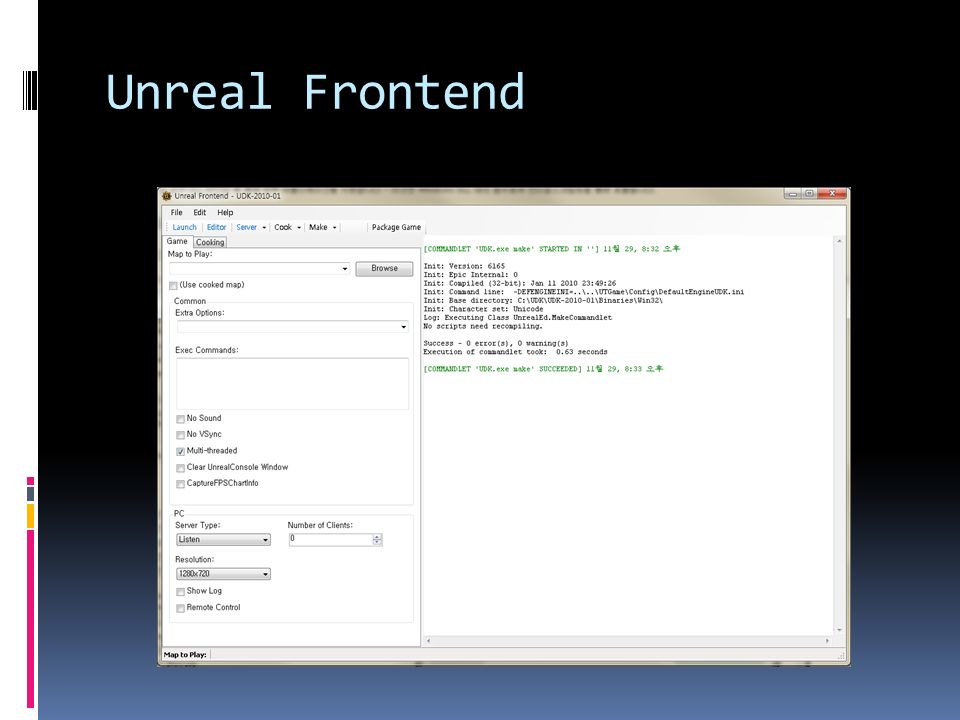Image resolution: width=960 pixels, height=720 pixels.
Task: Click the Unreal Frontend app icon in title bar
Action: pos(167,196)
